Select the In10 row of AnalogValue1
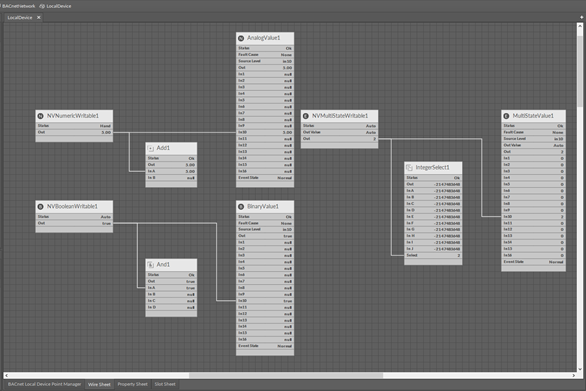Viewport: 586px width, 391px height. coord(265,132)
